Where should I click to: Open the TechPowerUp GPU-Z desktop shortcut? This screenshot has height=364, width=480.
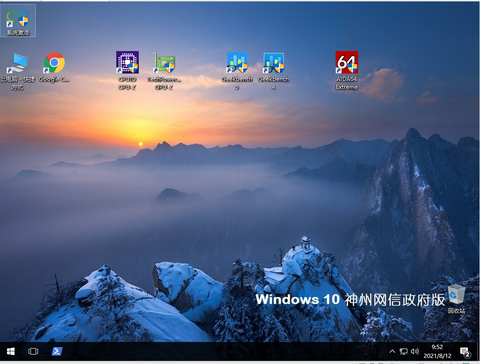164,71
